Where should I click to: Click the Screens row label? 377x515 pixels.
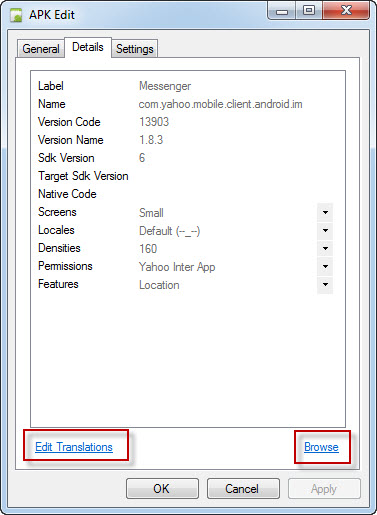[x=57, y=212]
